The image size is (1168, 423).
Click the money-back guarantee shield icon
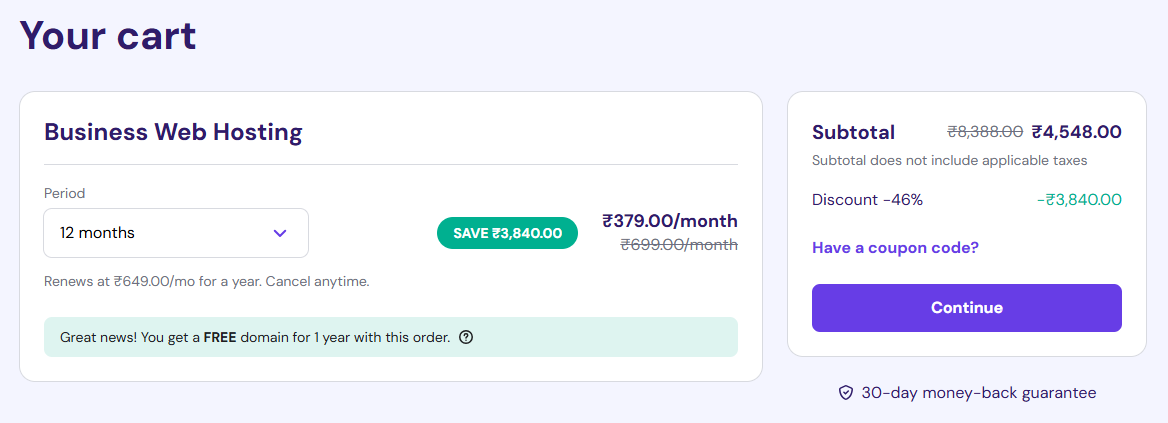(845, 393)
